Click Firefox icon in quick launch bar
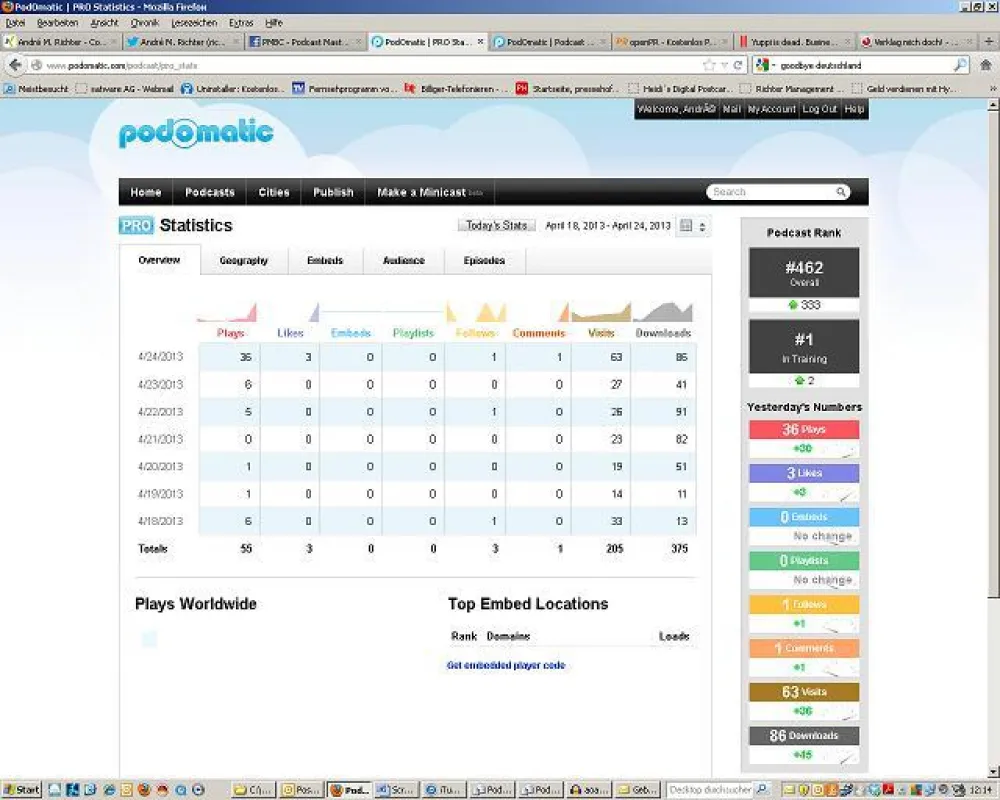Image resolution: width=1000 pixels, height=800 pixels. [x=144, y=790]
